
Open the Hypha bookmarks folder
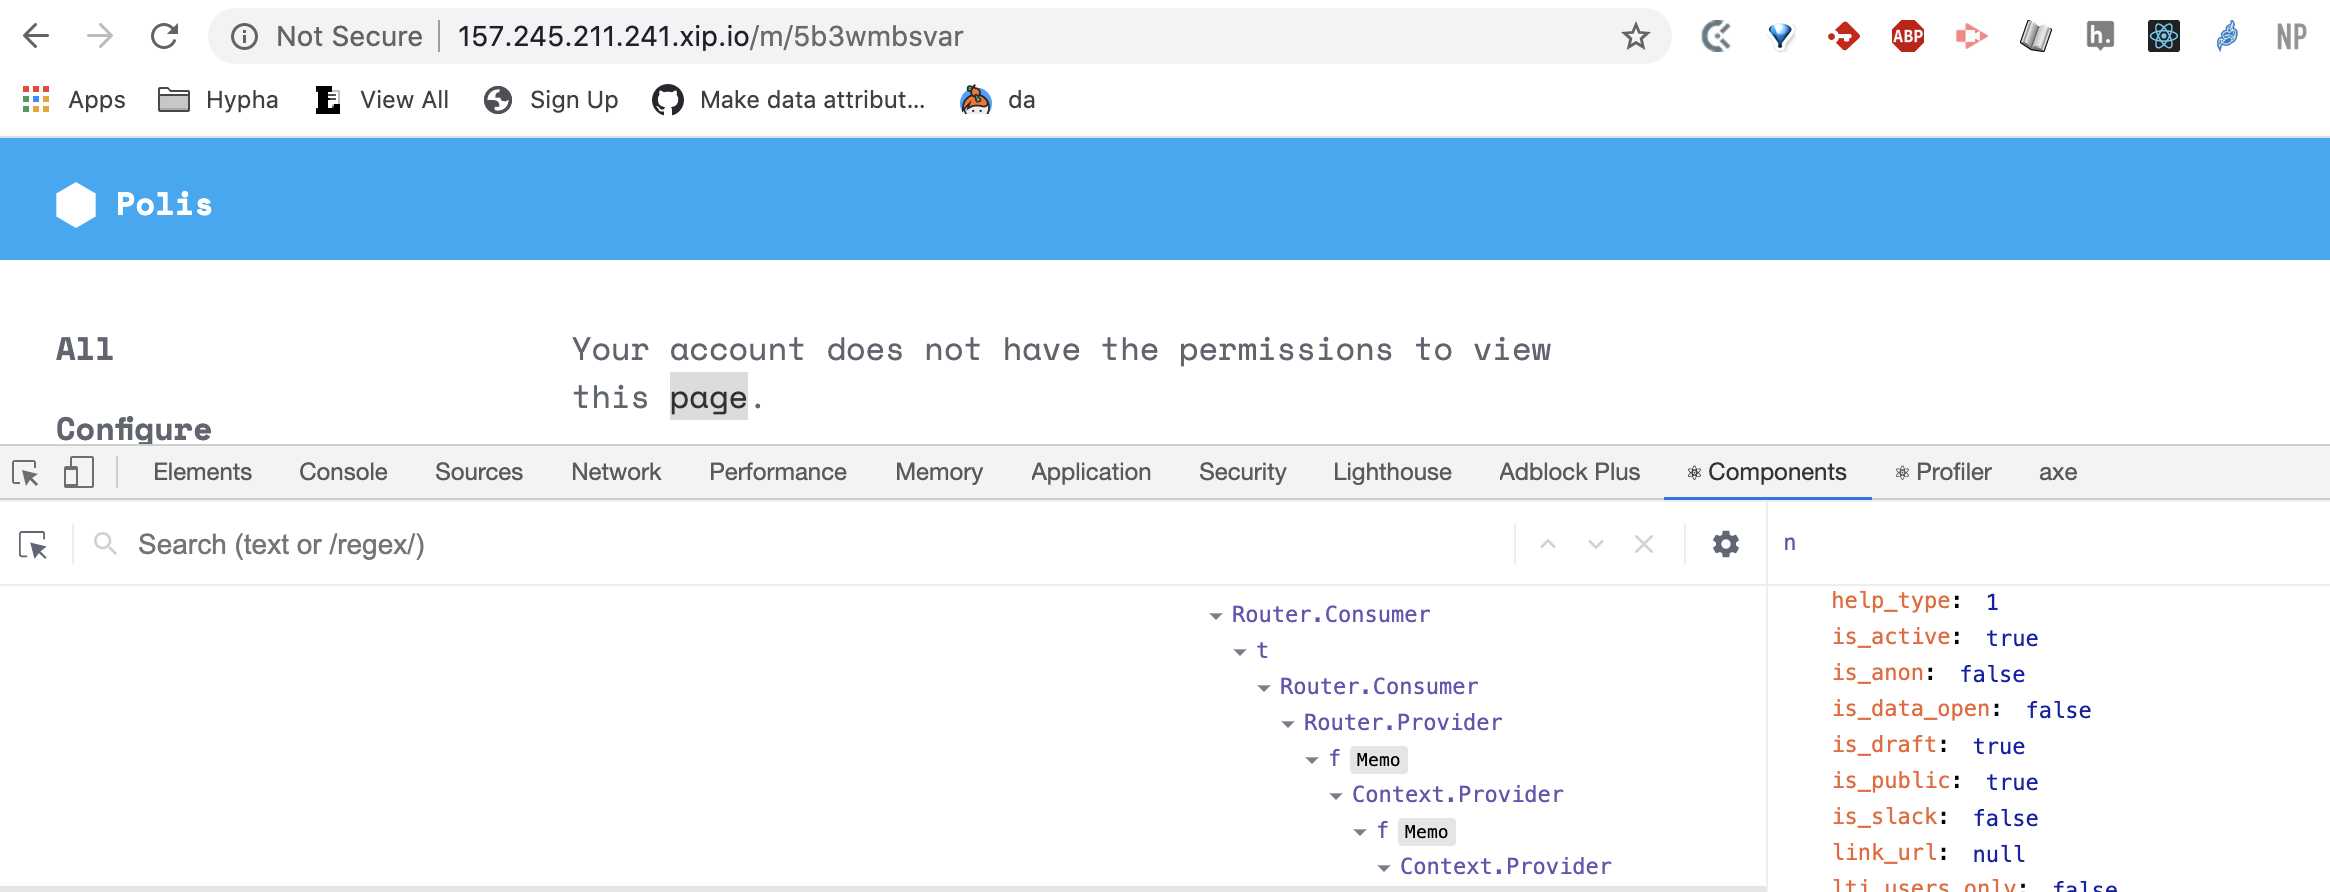[x=218, y=100]
